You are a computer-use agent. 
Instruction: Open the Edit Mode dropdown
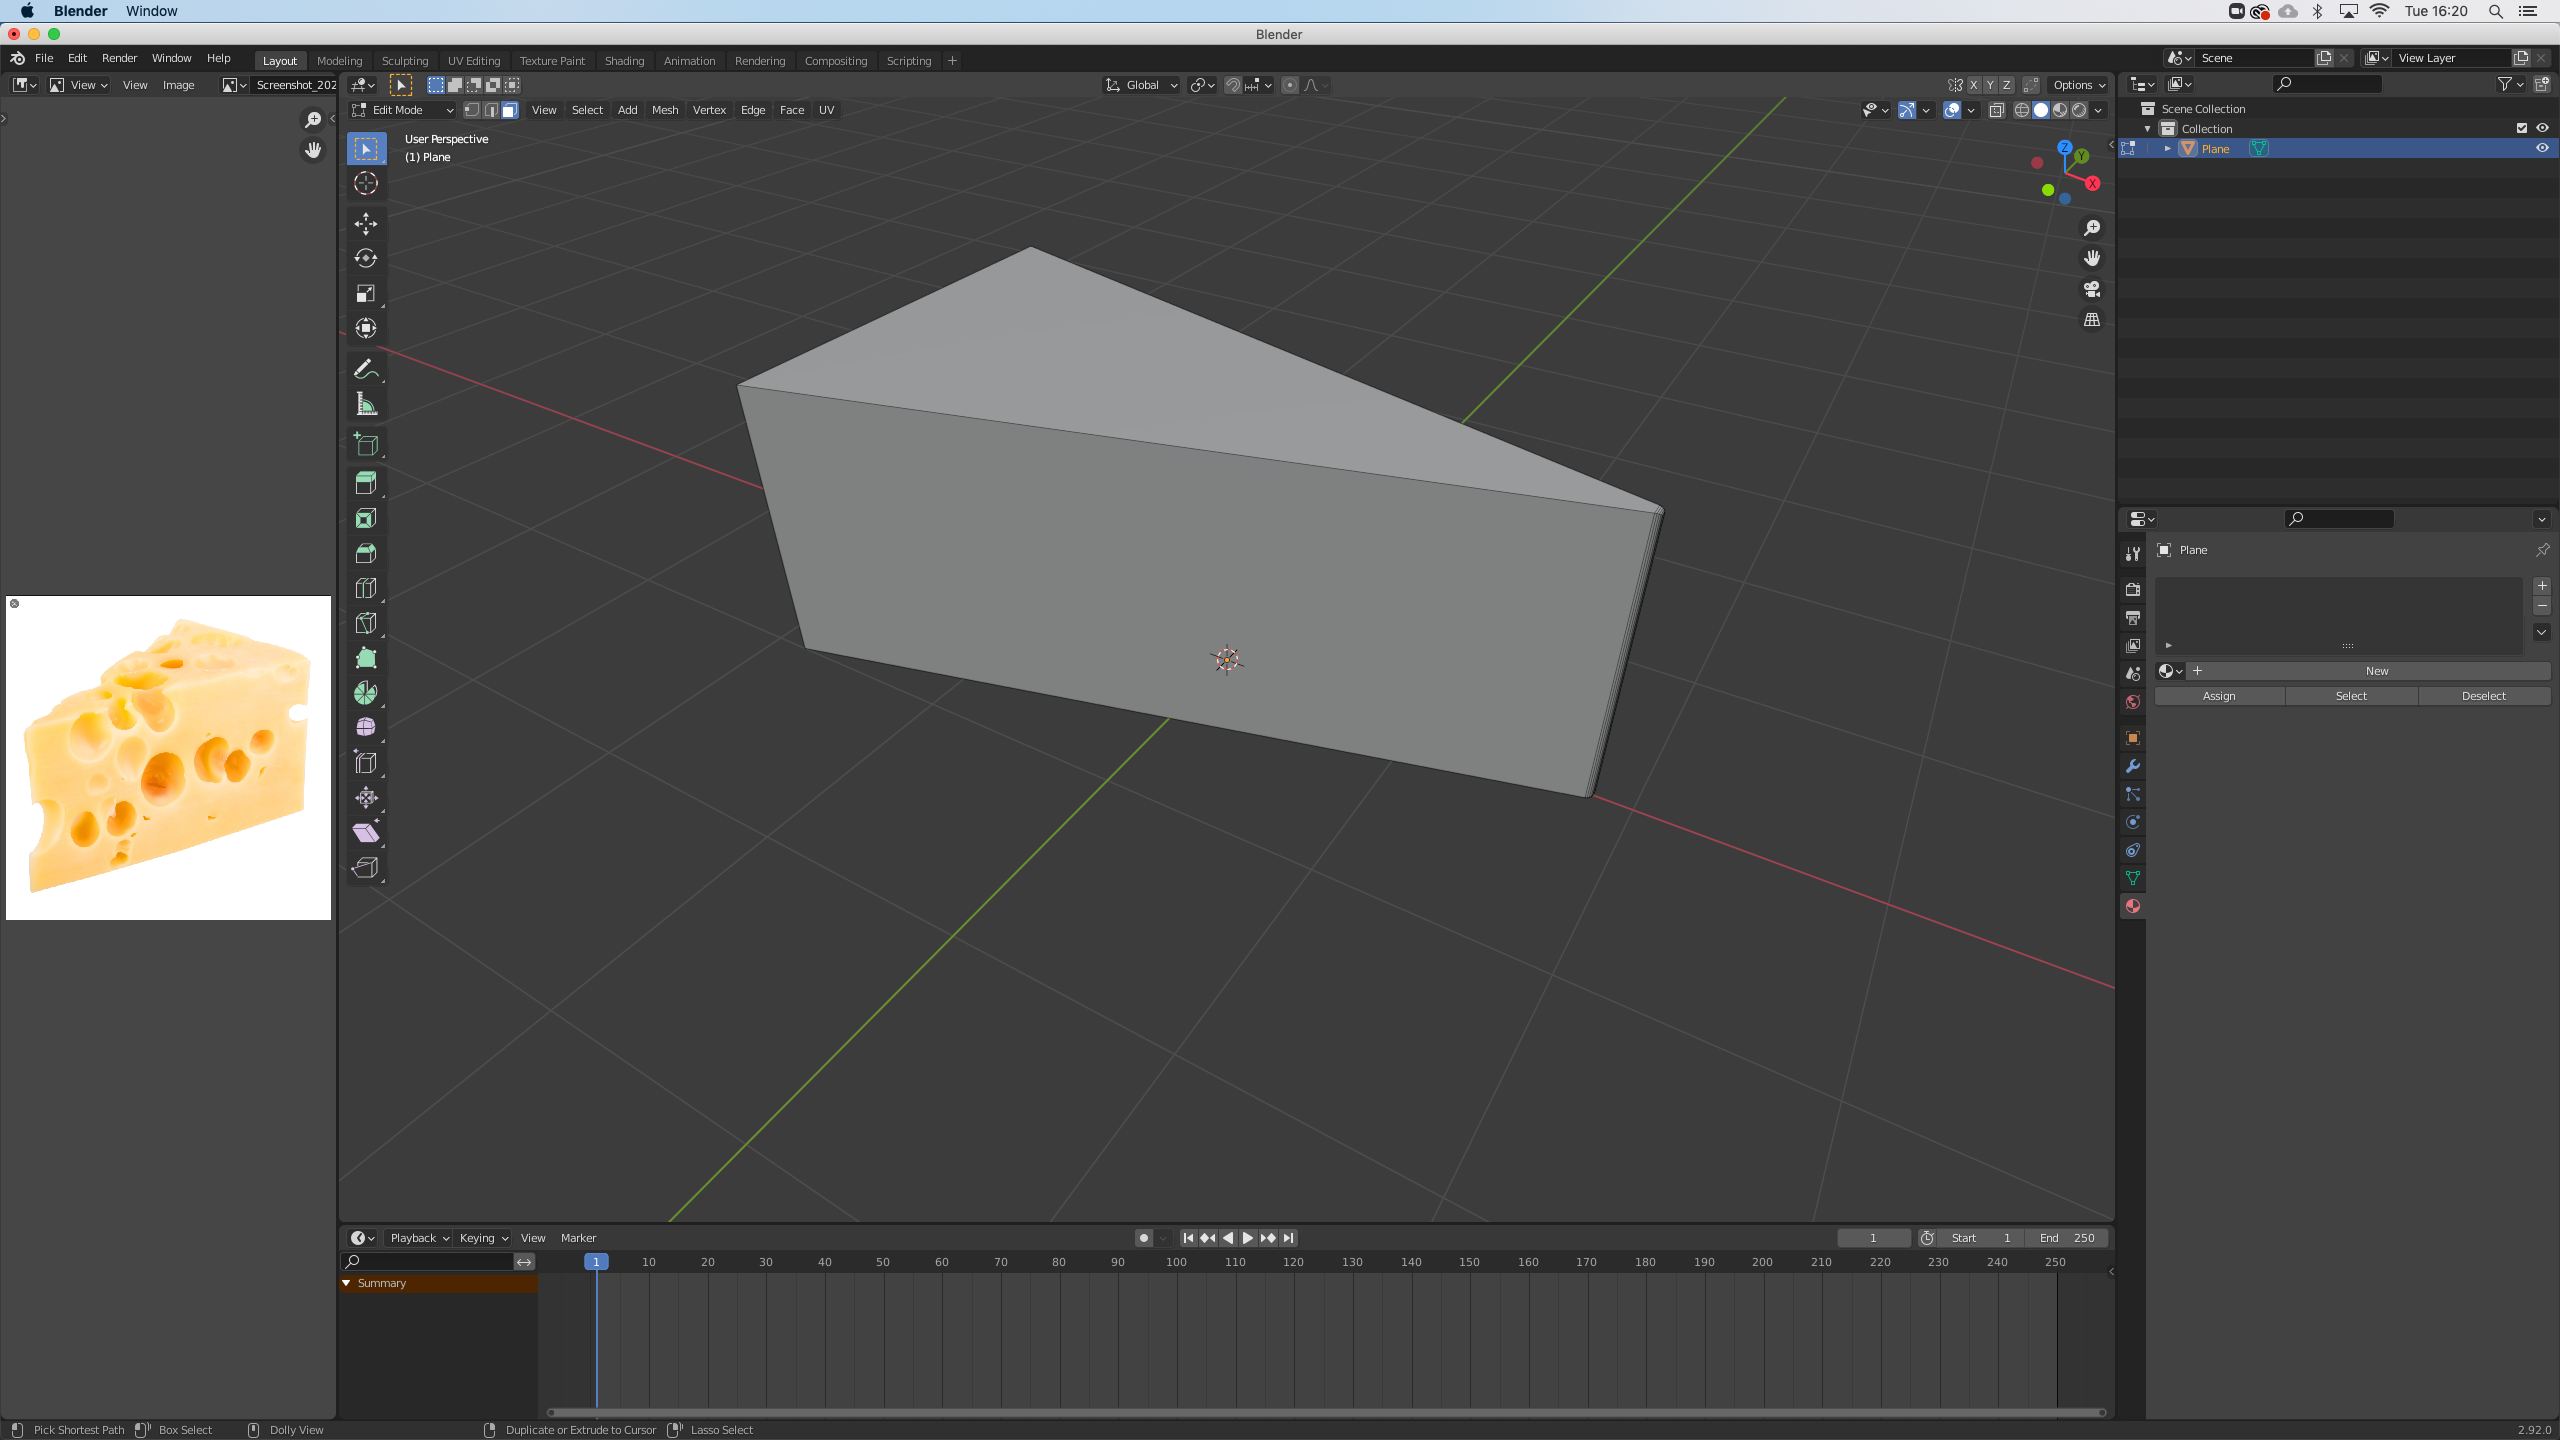[403, 110]
